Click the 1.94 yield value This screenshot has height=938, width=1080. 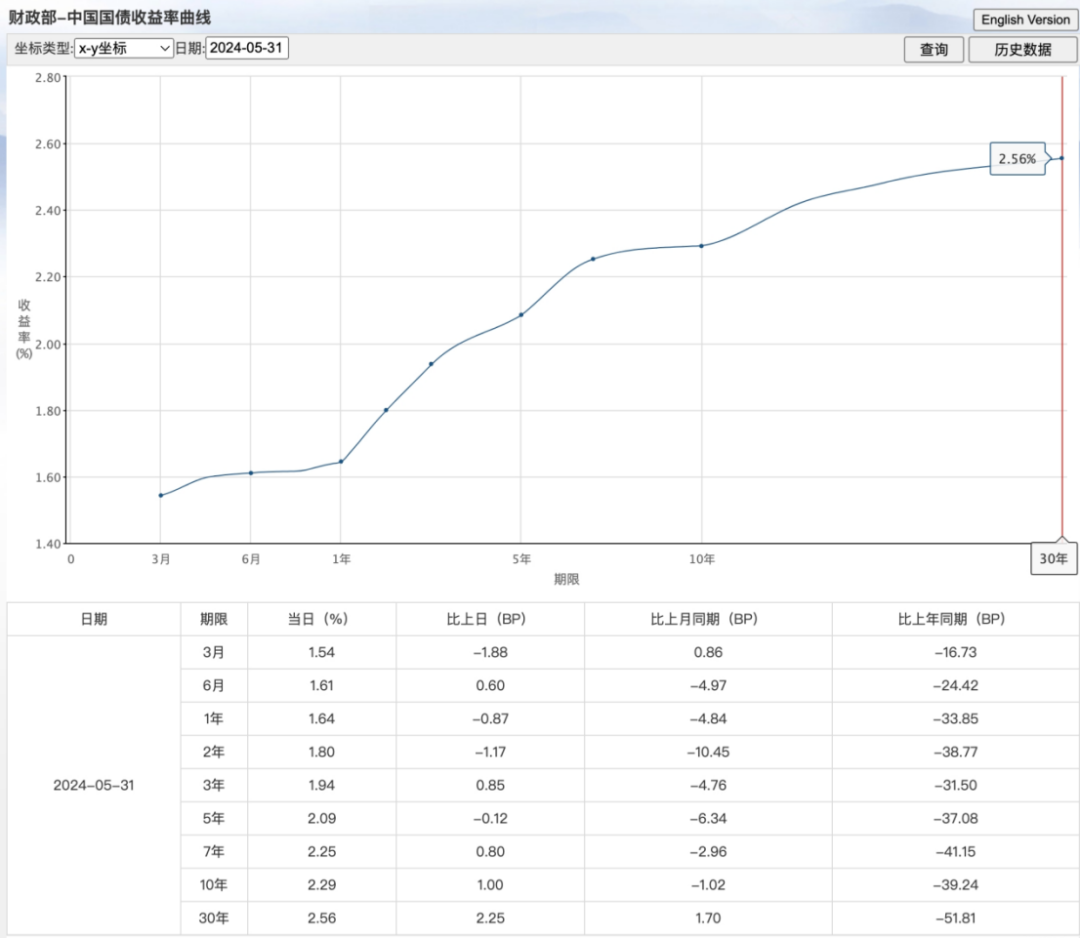(322, 785)
